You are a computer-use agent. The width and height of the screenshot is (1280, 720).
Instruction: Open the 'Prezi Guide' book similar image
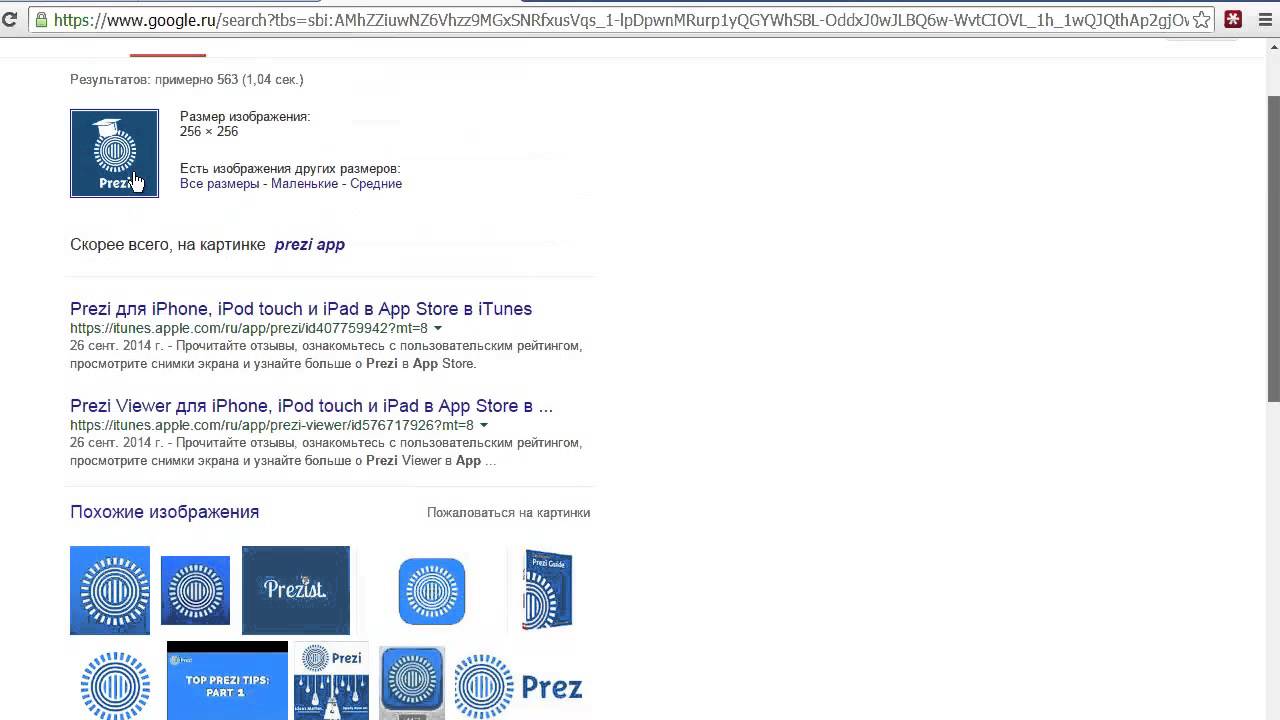tap(548, 590)
